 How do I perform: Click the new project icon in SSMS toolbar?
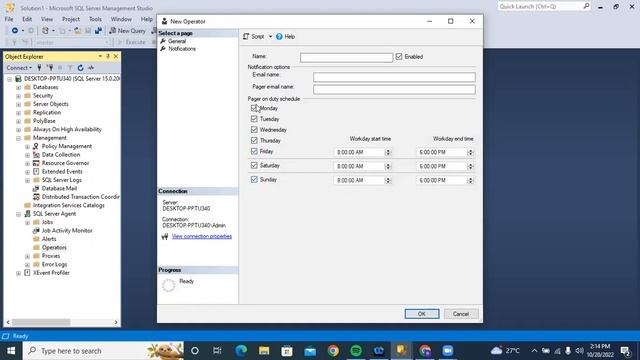[x=45, y=31]
